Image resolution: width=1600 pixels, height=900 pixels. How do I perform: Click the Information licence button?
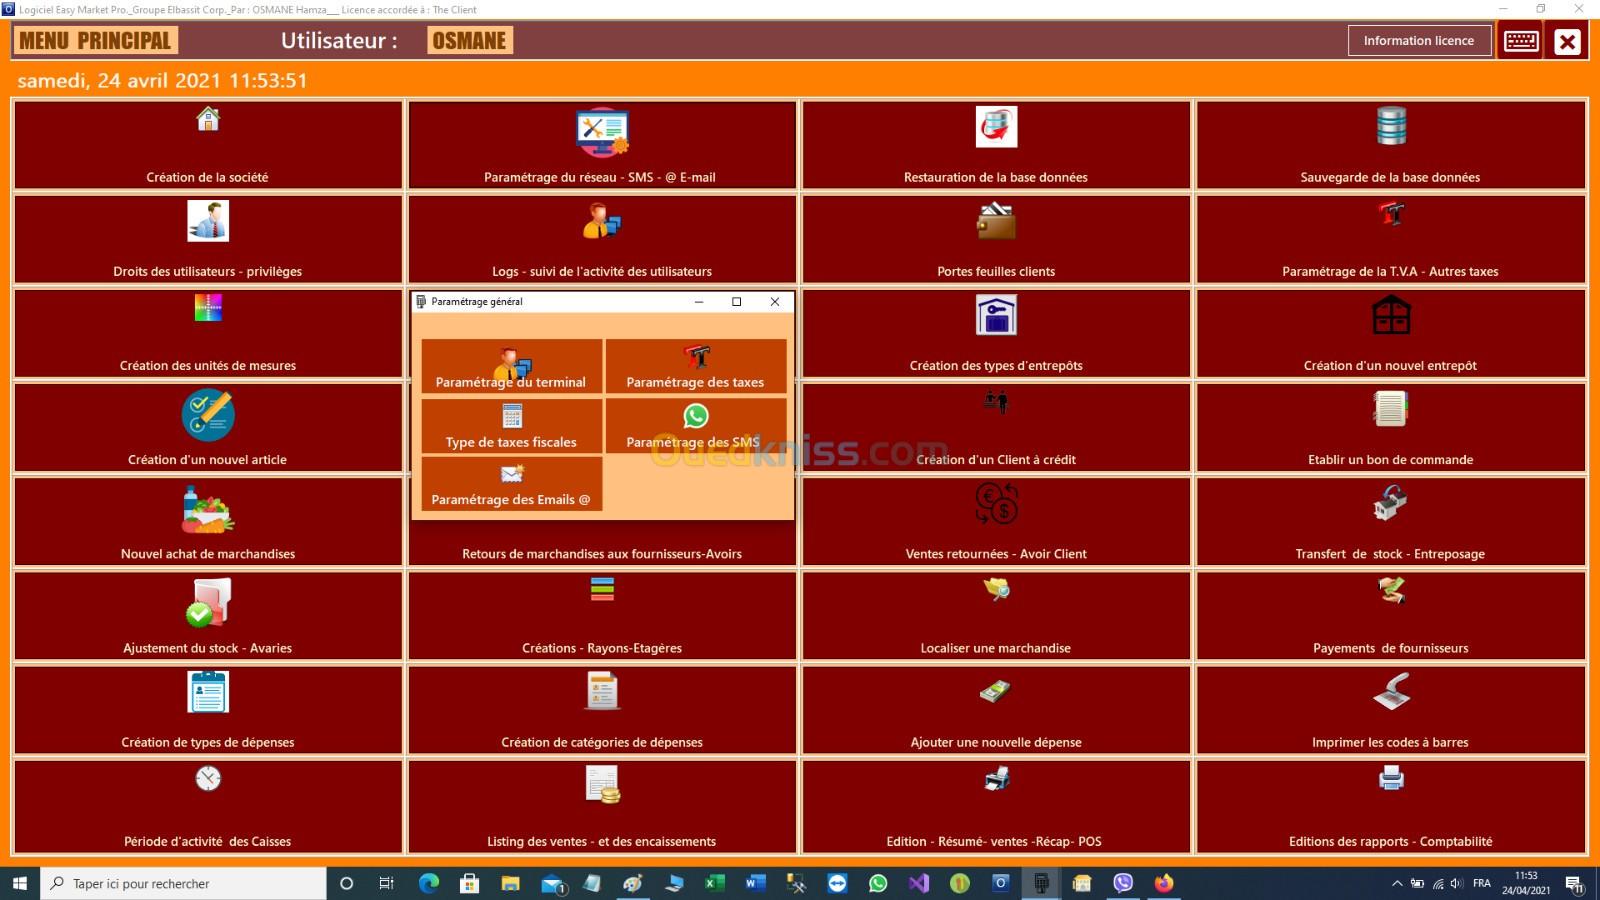(1418, 41)
